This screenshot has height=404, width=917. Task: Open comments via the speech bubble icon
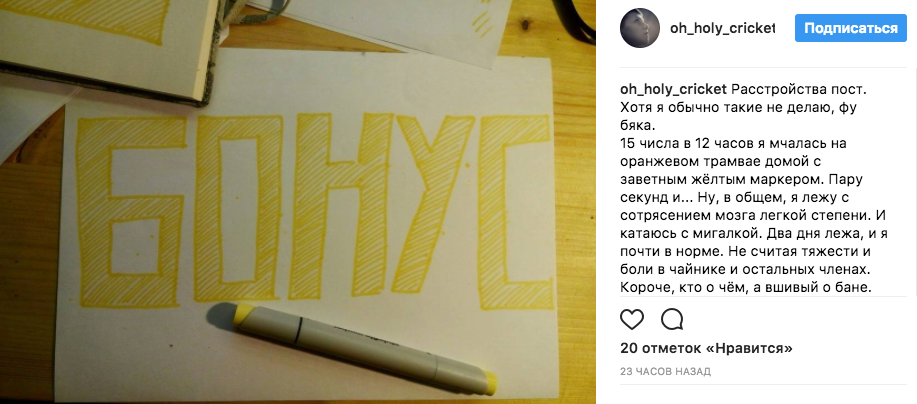tap(672, 319)
